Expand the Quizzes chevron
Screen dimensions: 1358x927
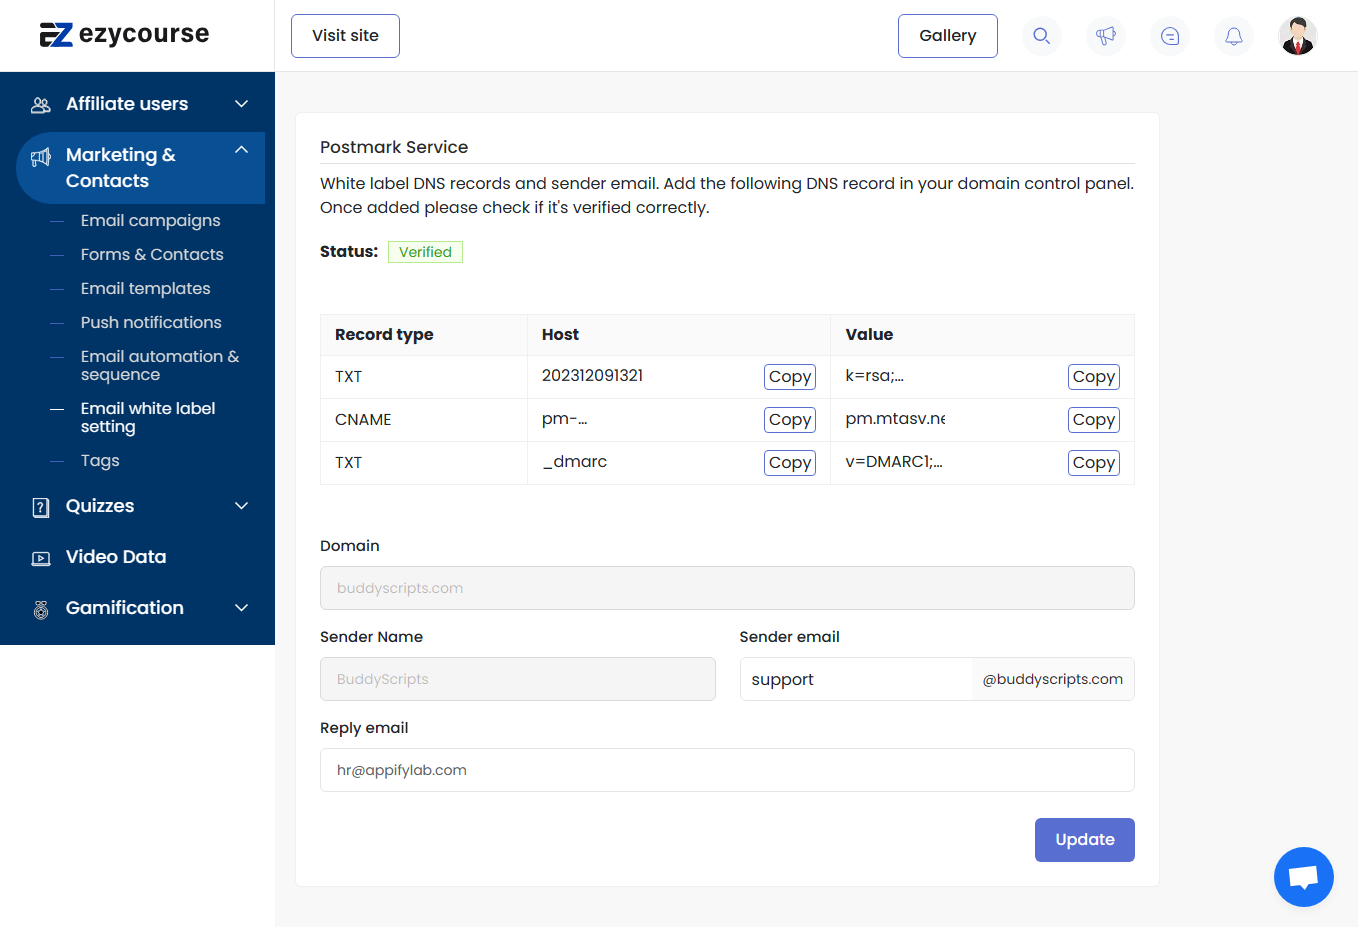pos(241,506)
